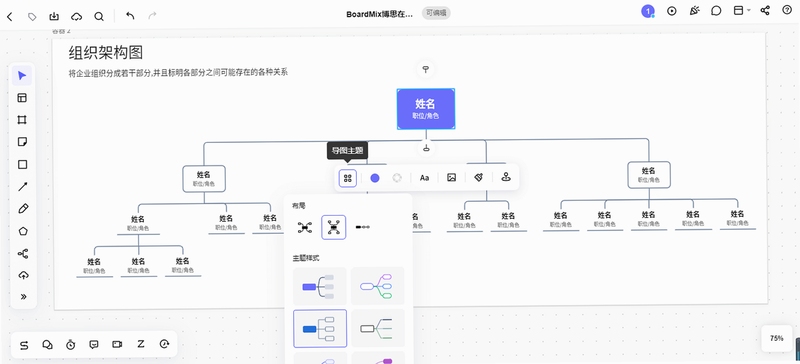Open the Aa text style options
The height and width of the screenshot is (364, 800).
(x=424, y=178)
